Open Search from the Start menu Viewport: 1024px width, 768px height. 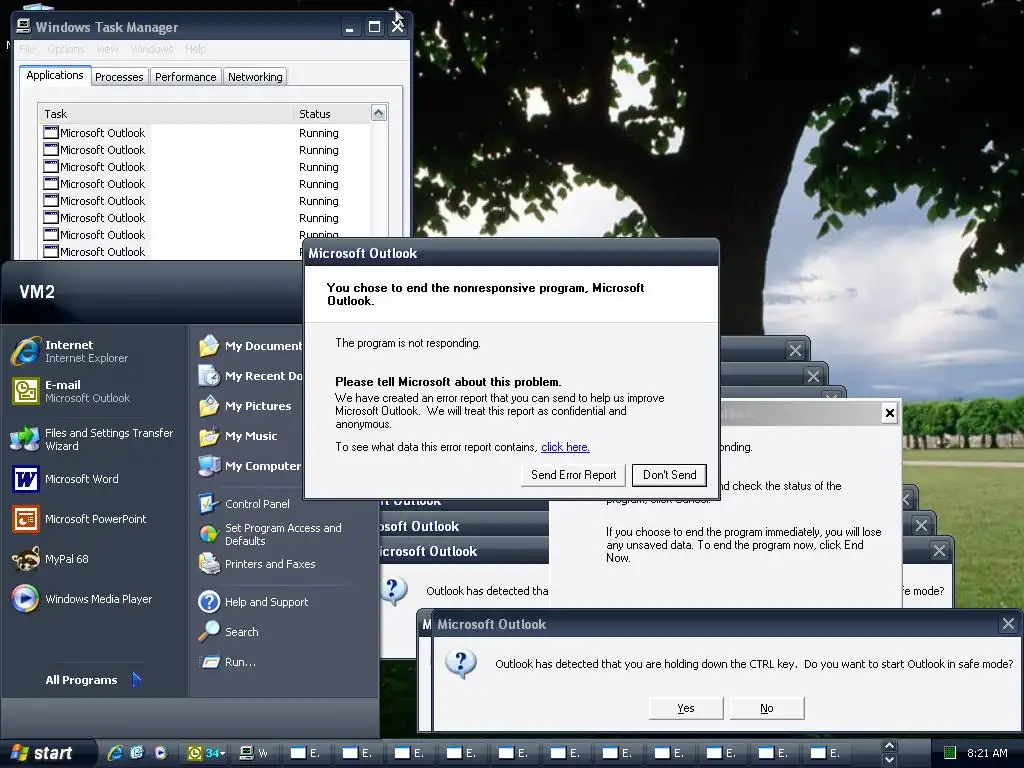tap(229, 632)
